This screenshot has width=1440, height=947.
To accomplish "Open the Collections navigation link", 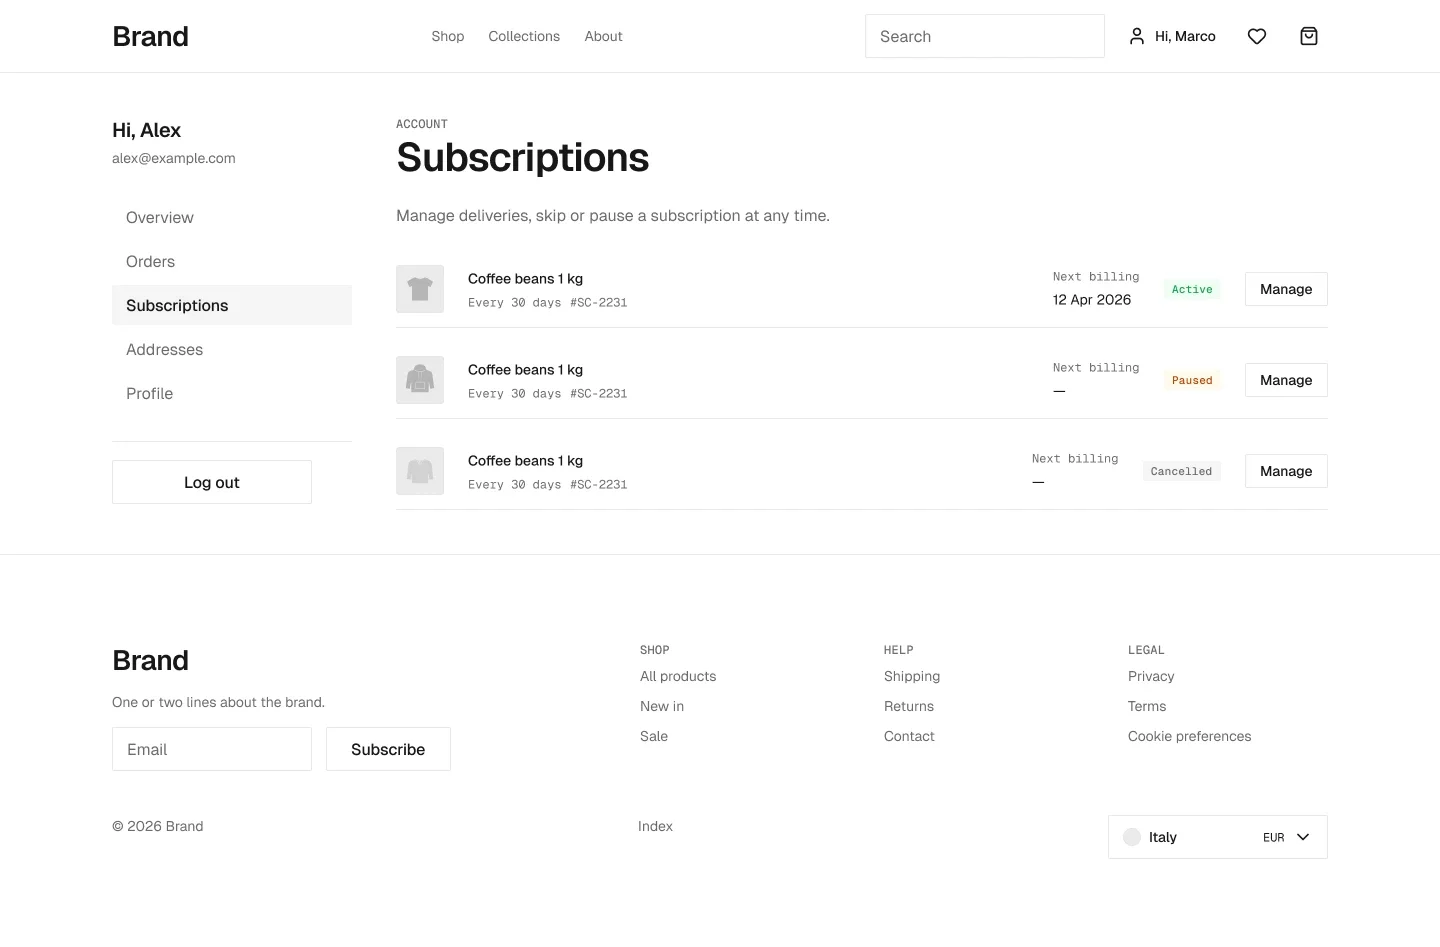I will pos(524,36).
